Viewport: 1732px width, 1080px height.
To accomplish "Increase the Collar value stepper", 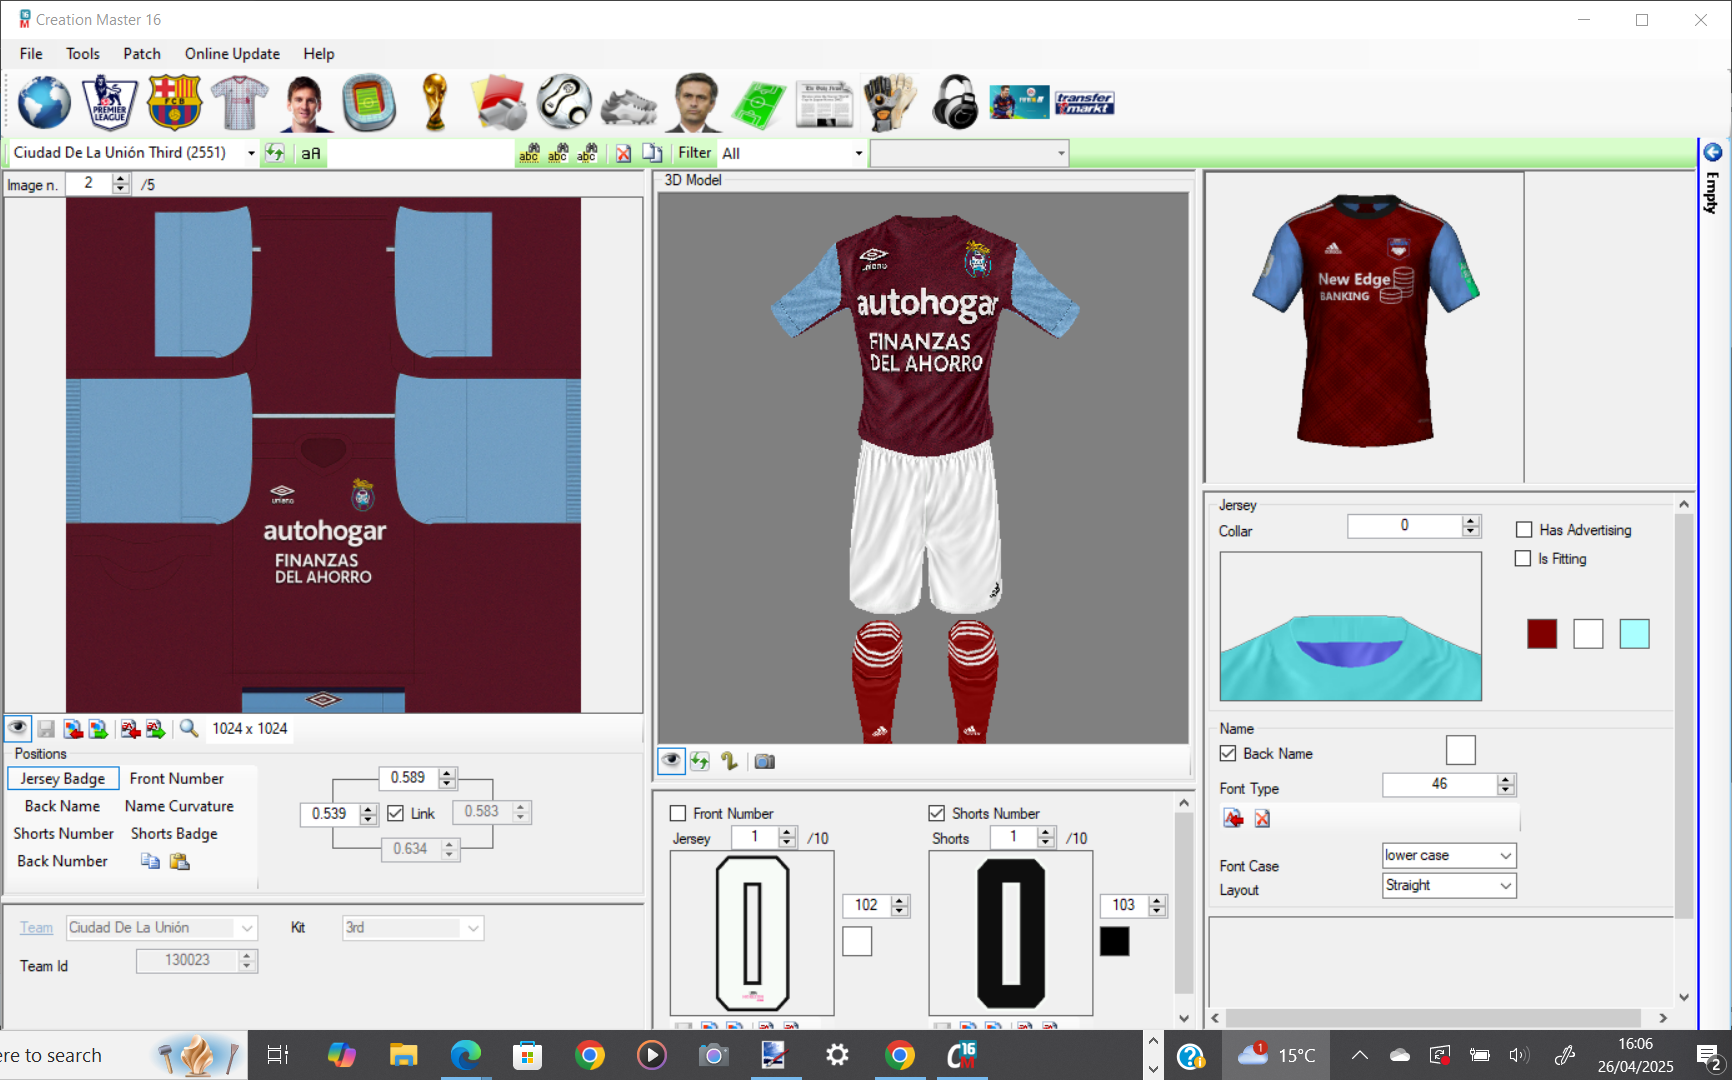I will (x=1470, y=521).
